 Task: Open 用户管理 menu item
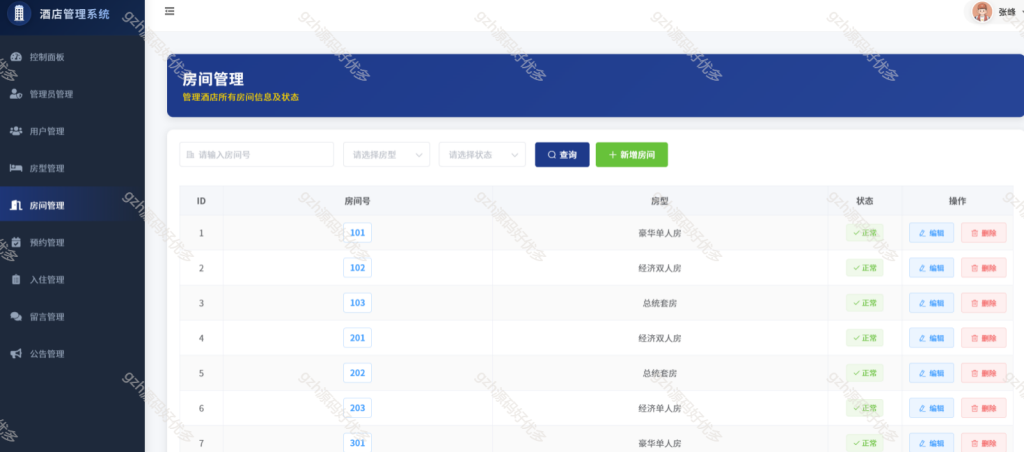coord(72,131)
